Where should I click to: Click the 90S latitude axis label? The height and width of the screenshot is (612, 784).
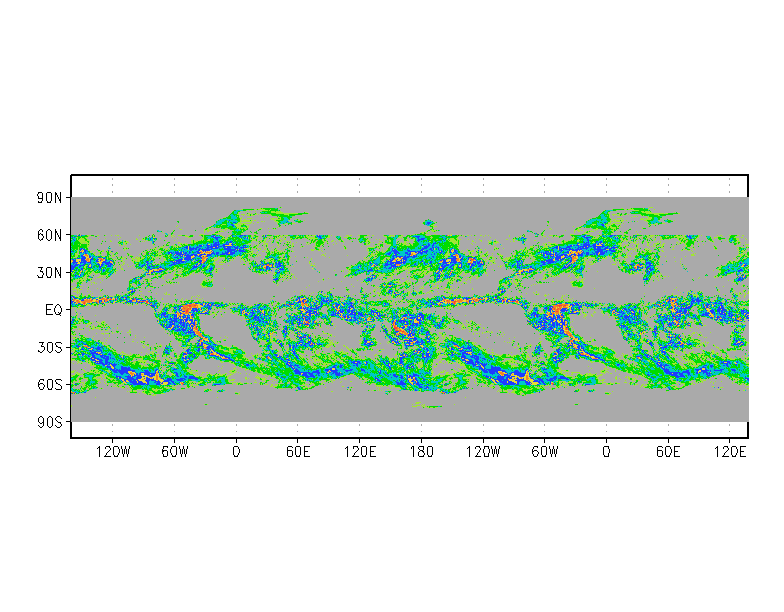[49, 422]
